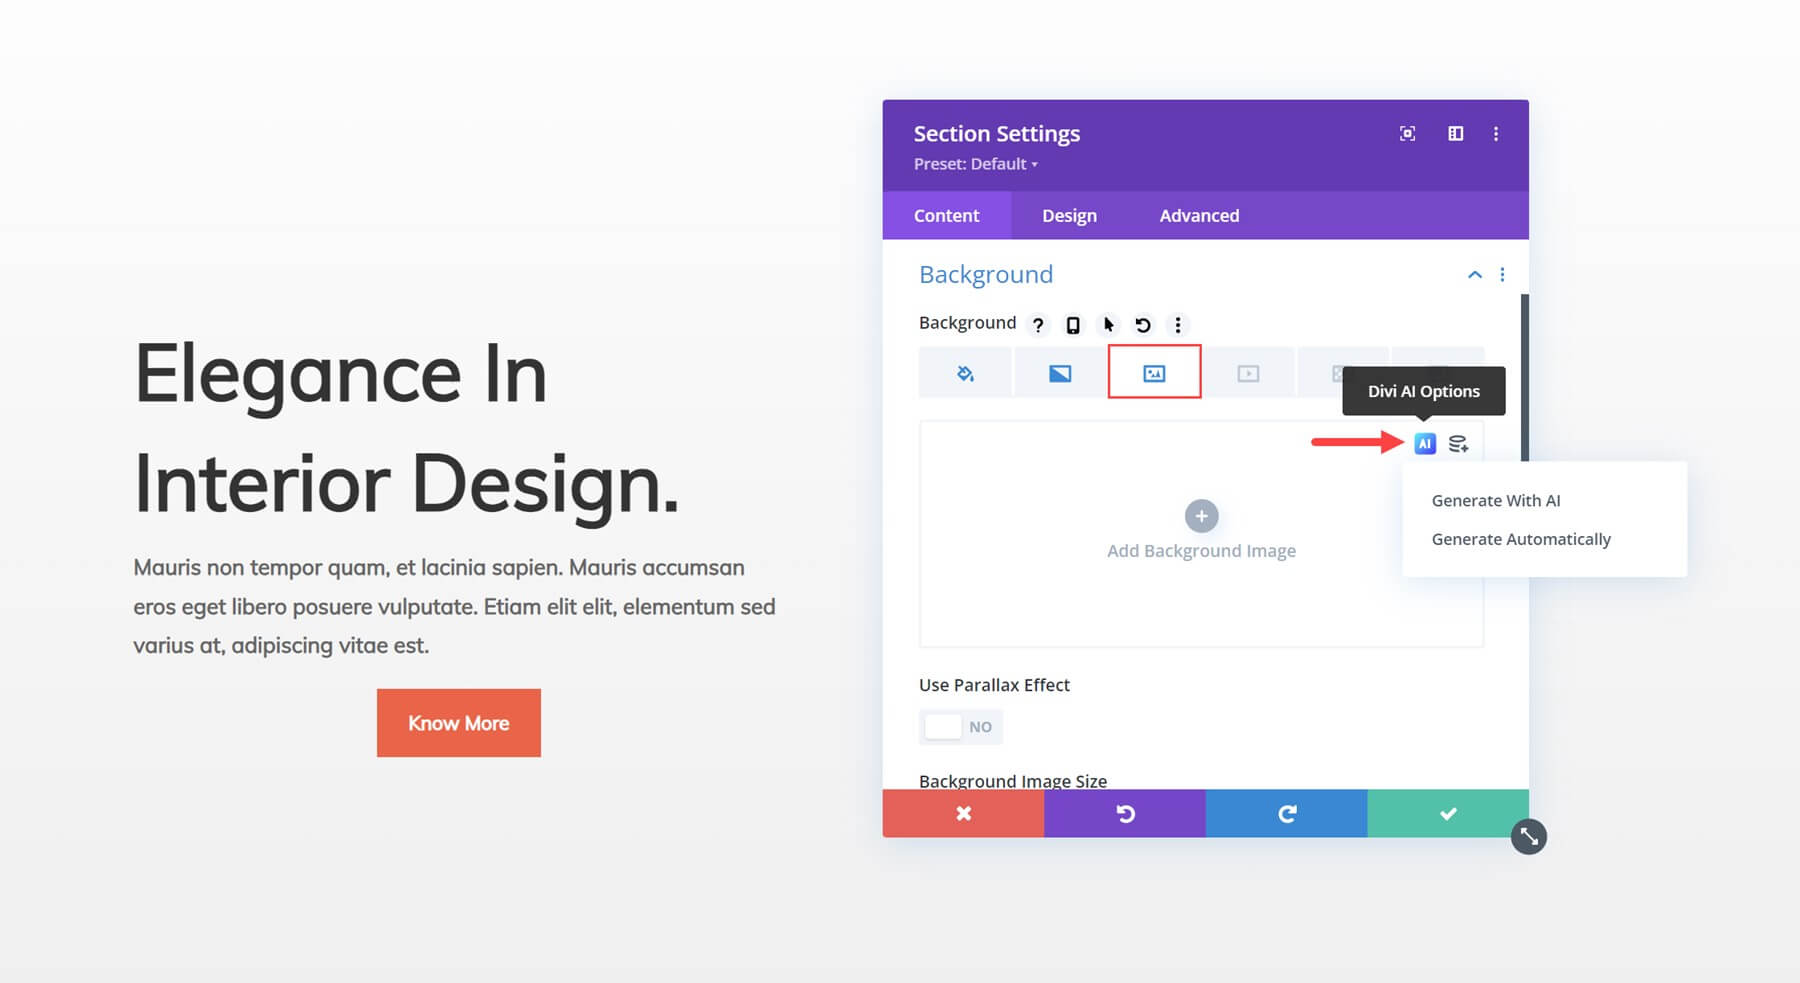Click the settings panel vertical scrollbar
This screenshot has height=983, width=1800.
tap(1525, 378)
